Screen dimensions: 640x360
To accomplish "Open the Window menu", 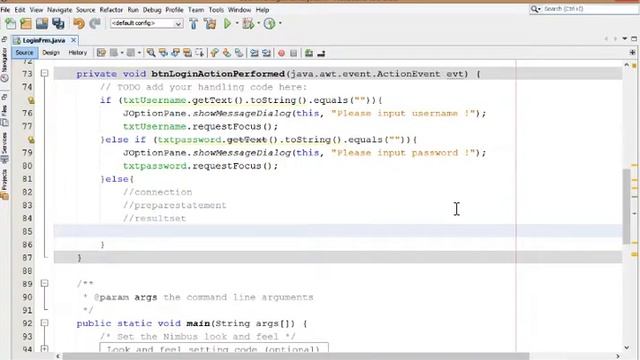I will click(239, 9).
